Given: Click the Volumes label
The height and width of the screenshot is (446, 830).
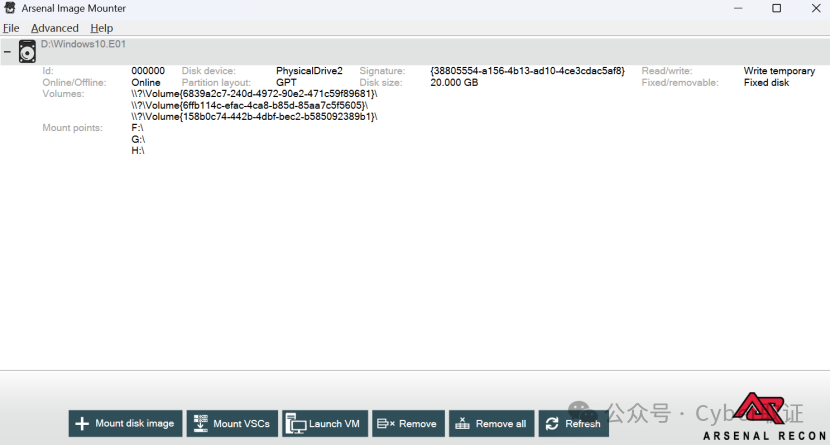Looking at the screenshot, I should coord(63,94).
